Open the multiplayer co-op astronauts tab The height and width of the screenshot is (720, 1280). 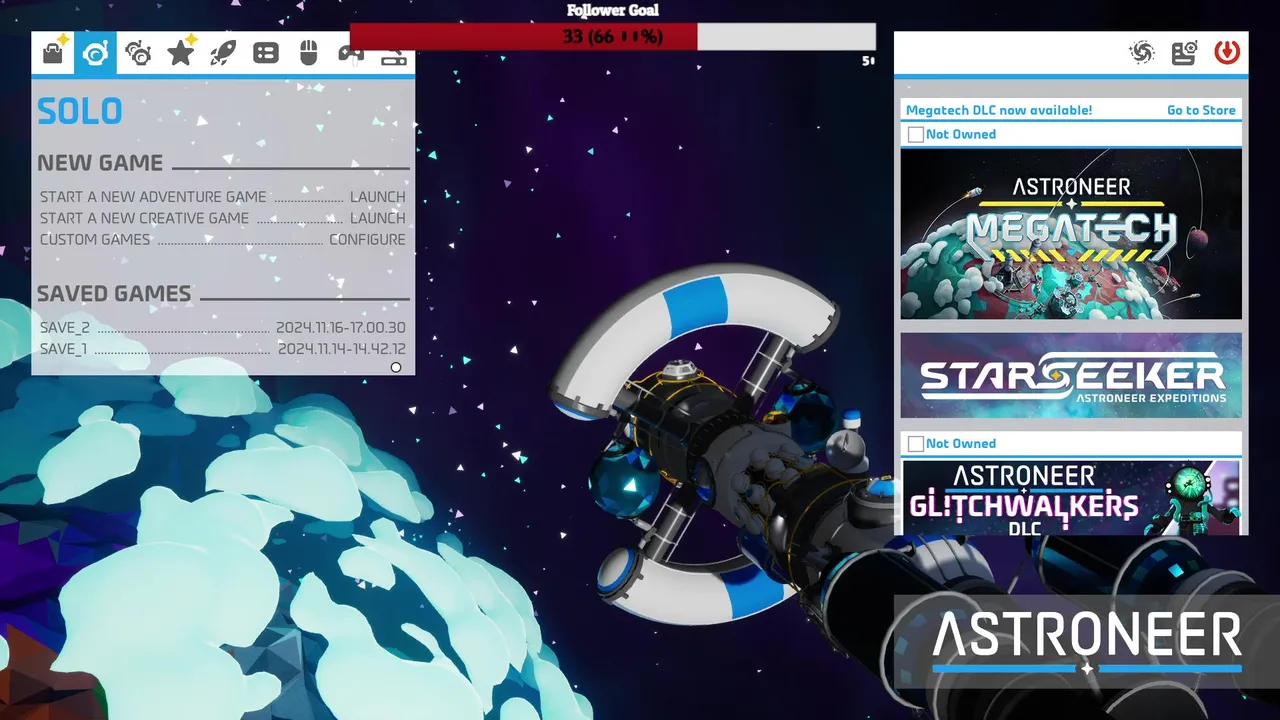(x=138, y=53)
